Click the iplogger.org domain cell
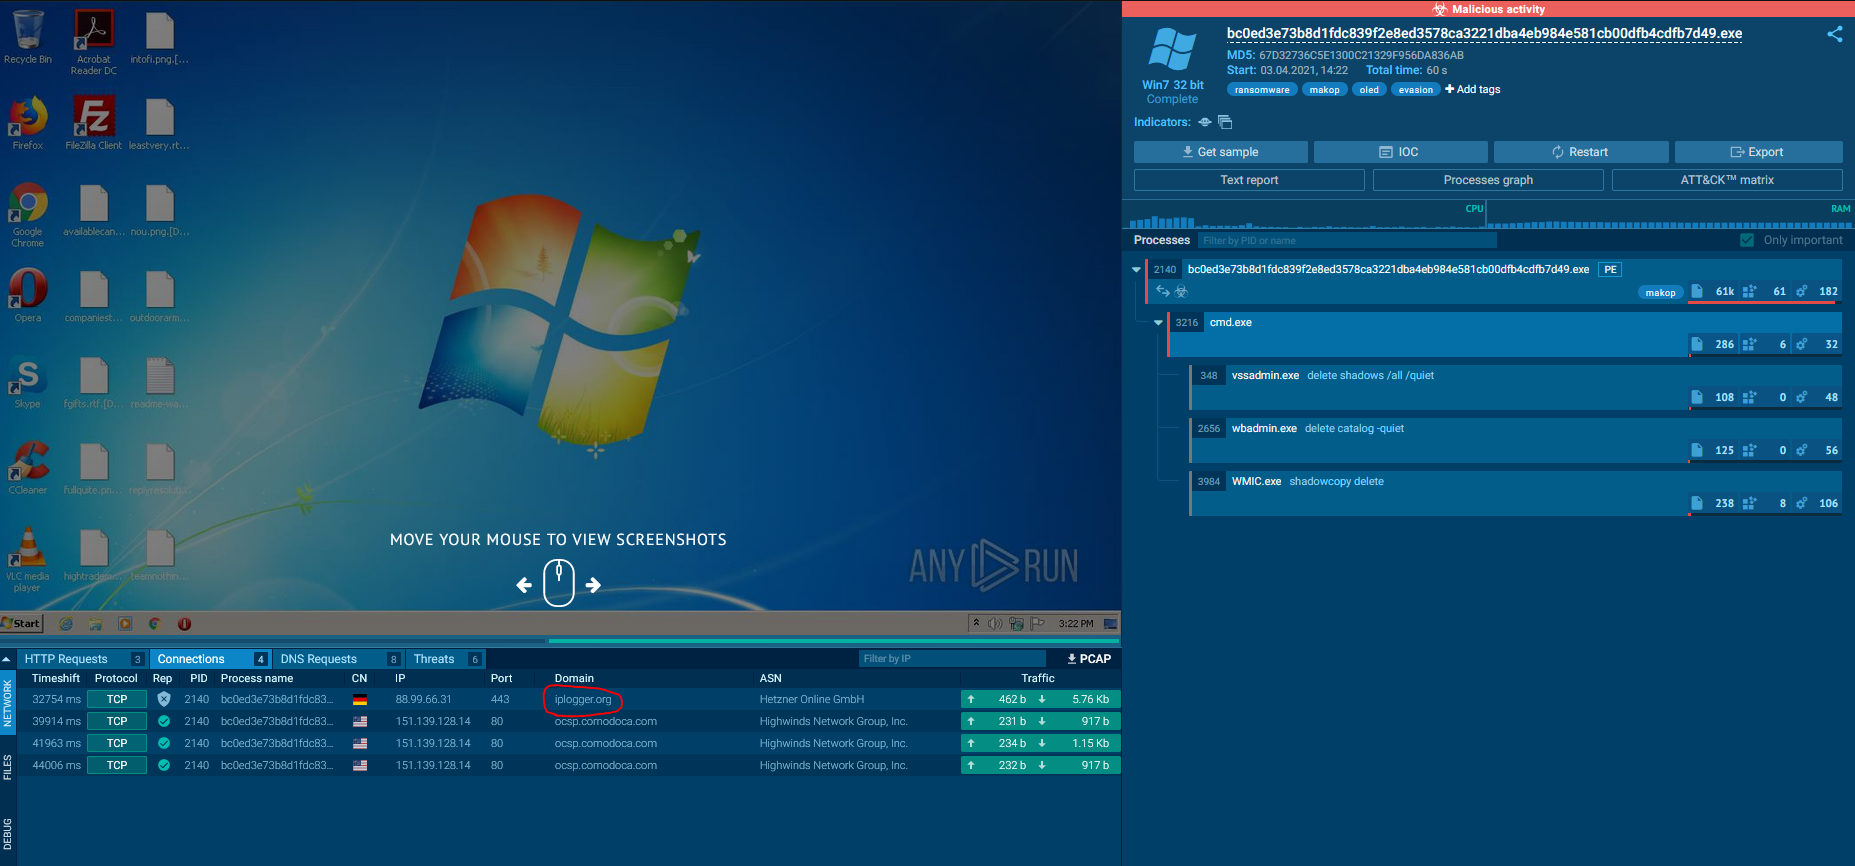Image resolution: width=1855 pixels, height=866 pixels. (x=583, y=699)
